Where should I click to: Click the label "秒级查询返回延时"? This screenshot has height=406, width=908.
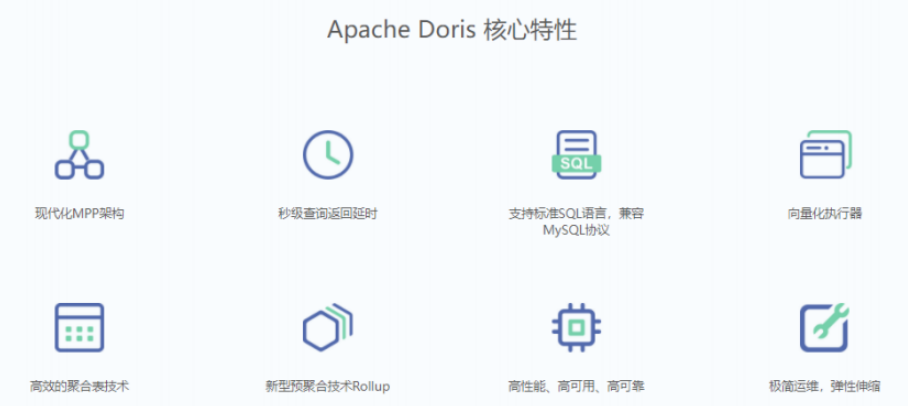(328, 213)
